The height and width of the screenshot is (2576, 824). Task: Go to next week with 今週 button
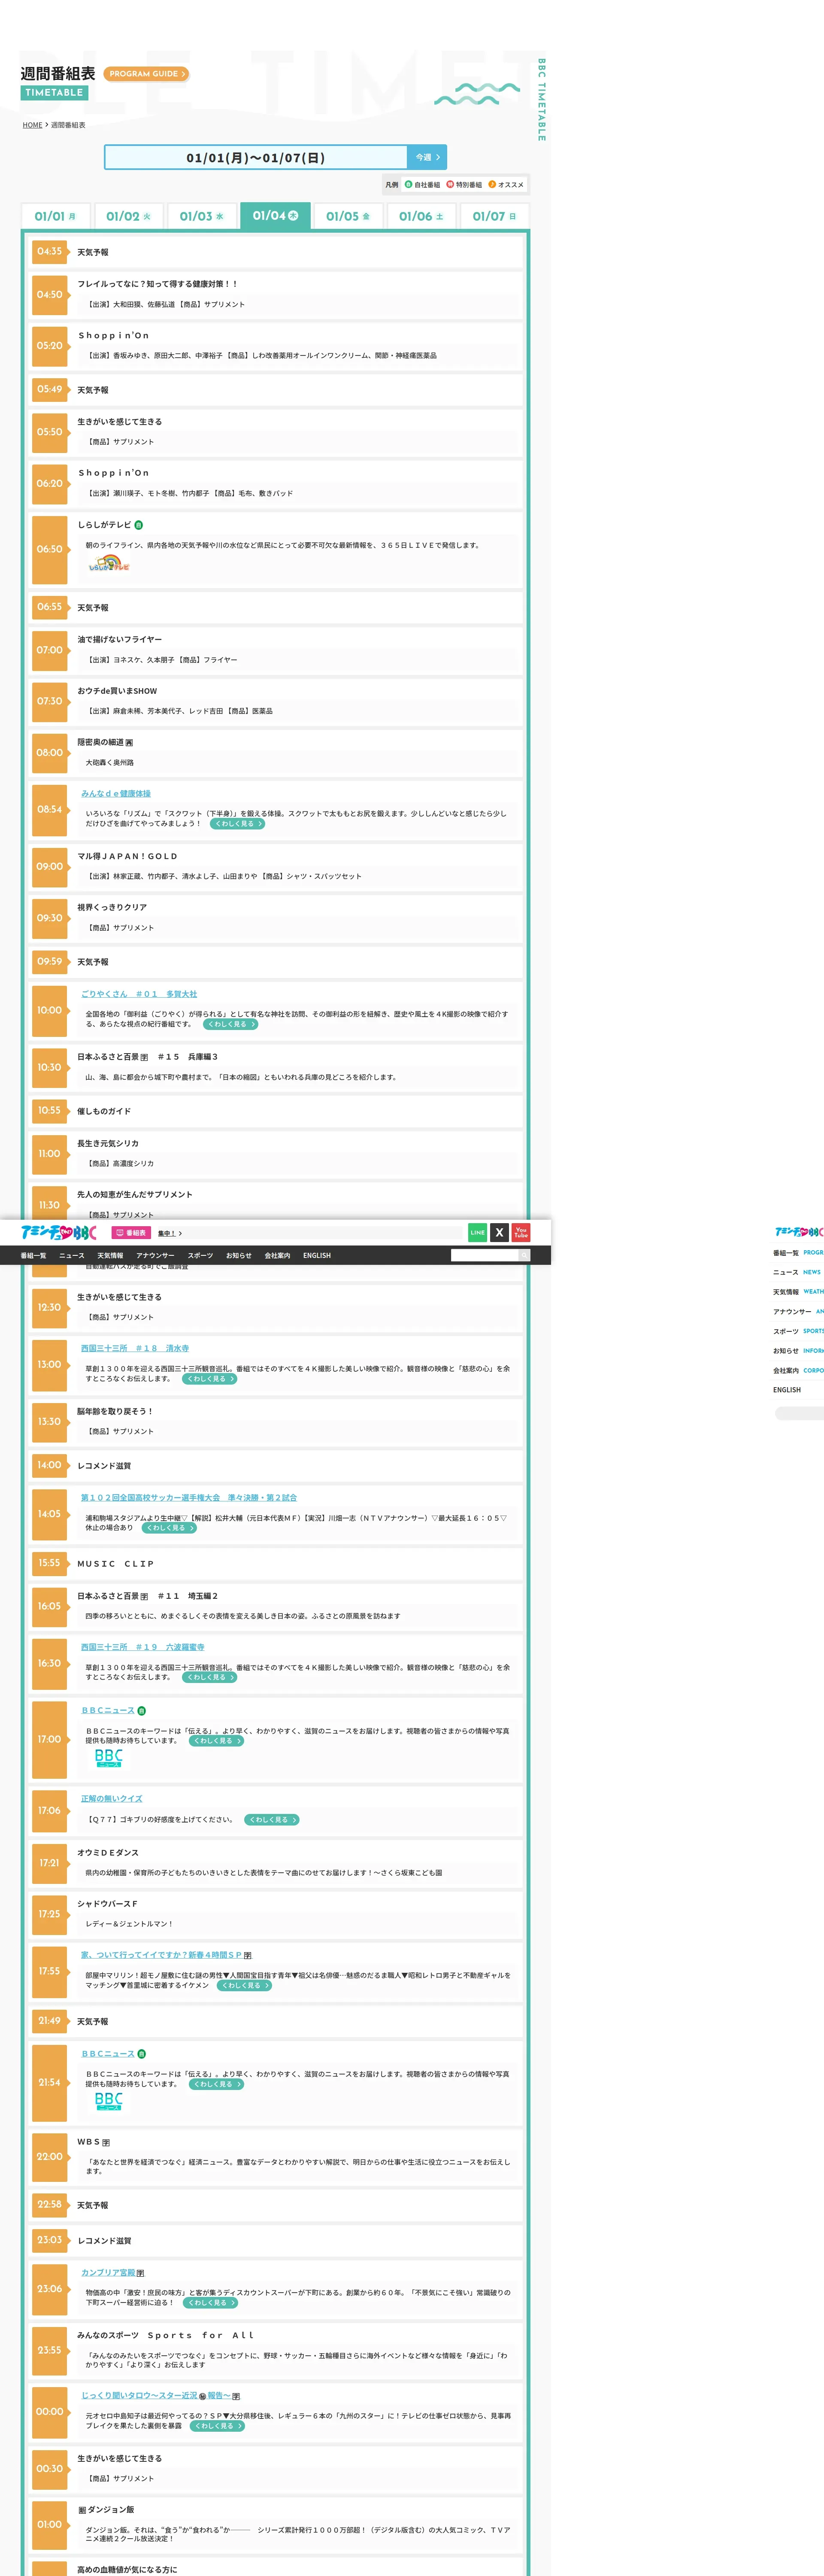[x=427, y=157]
